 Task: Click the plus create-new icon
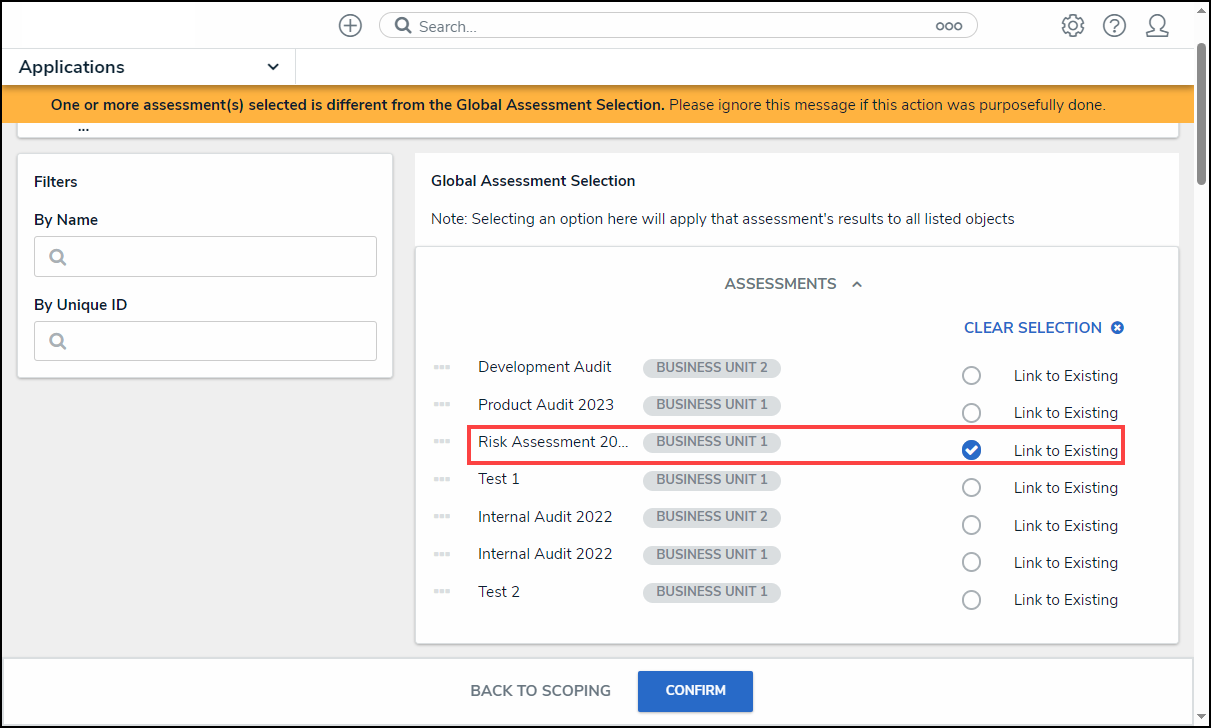[x=350, y=26]
